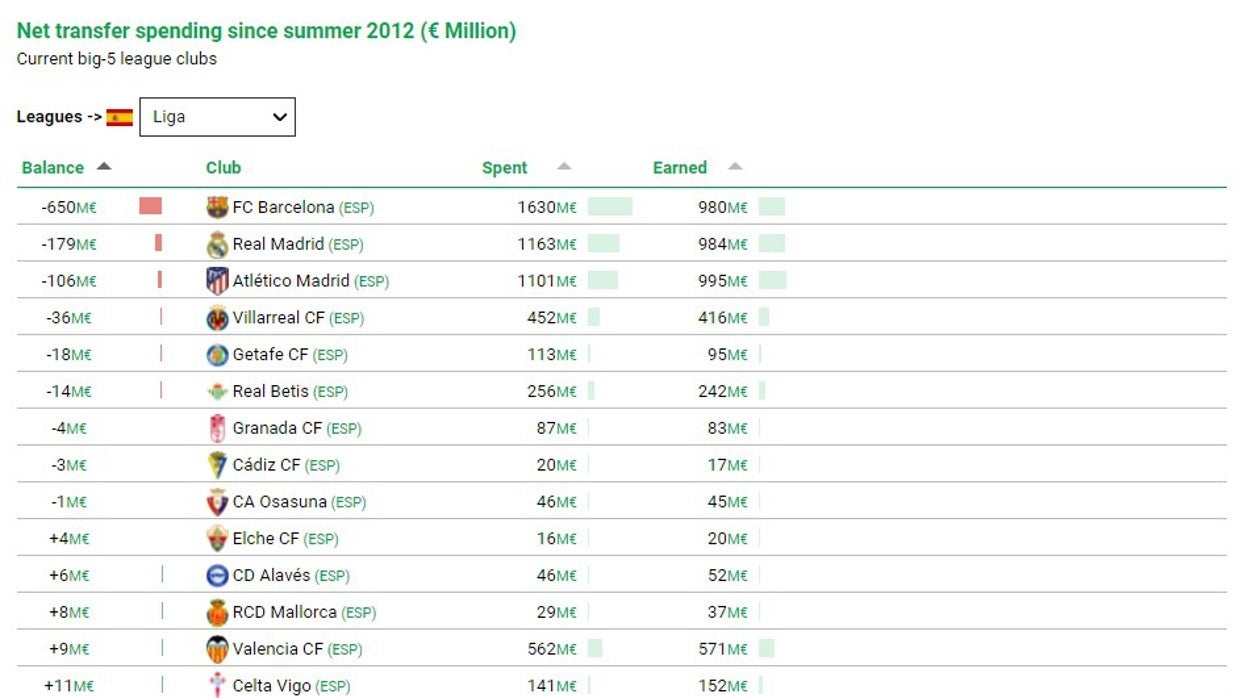Image resolution: width=1248 pixels, height=698 pixels.
Task: Sort by Spent using its arrow
Action: click(x=564, y=167)
